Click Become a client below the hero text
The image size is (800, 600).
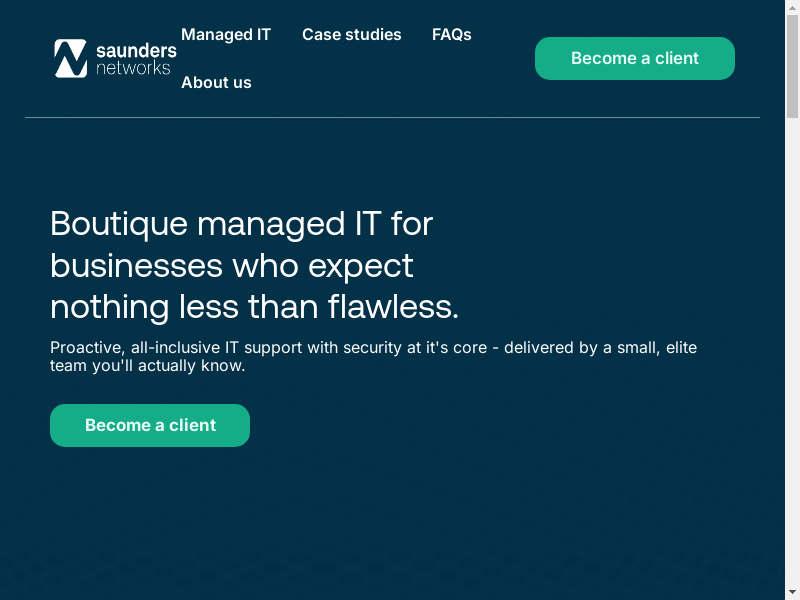tap(150, 425)
